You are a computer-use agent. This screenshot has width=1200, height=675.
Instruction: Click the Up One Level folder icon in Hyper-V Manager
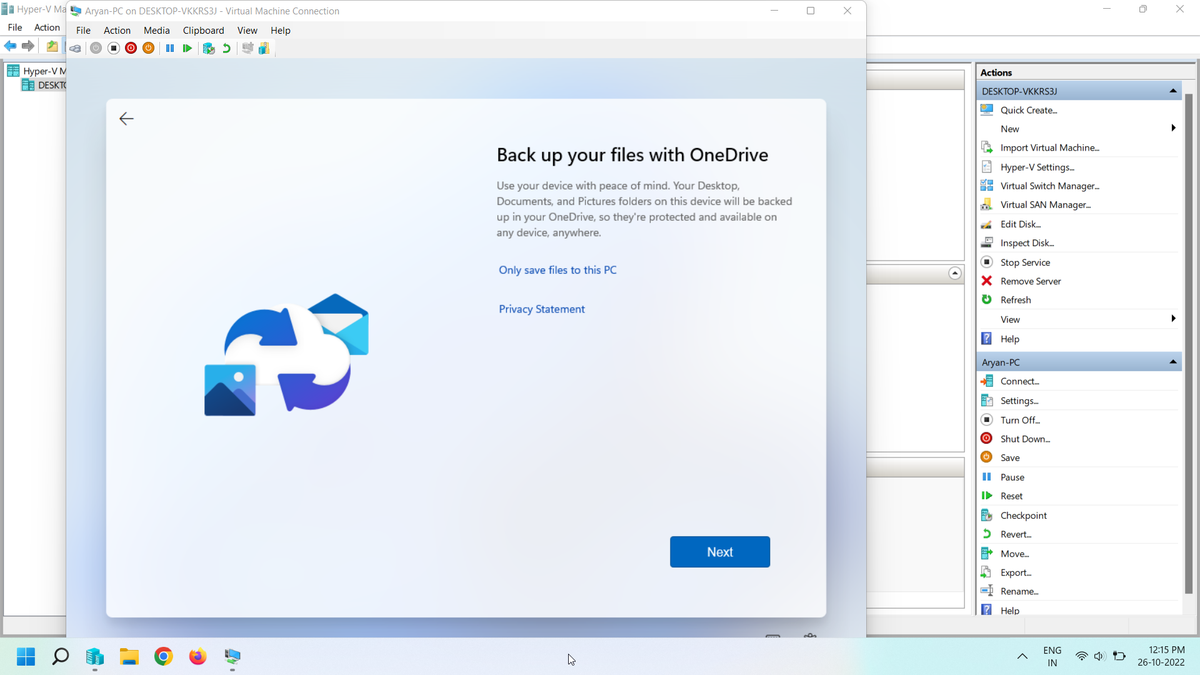point(52,46)
